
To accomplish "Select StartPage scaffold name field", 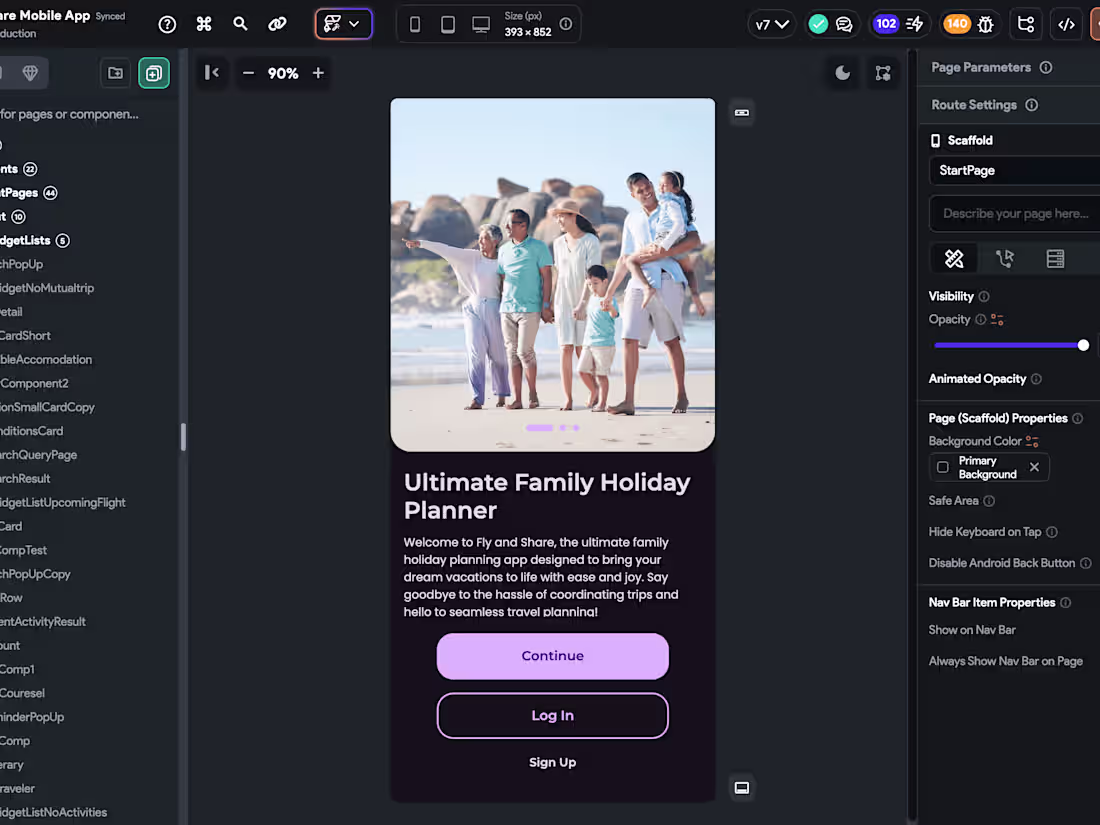I will 1013,170.
